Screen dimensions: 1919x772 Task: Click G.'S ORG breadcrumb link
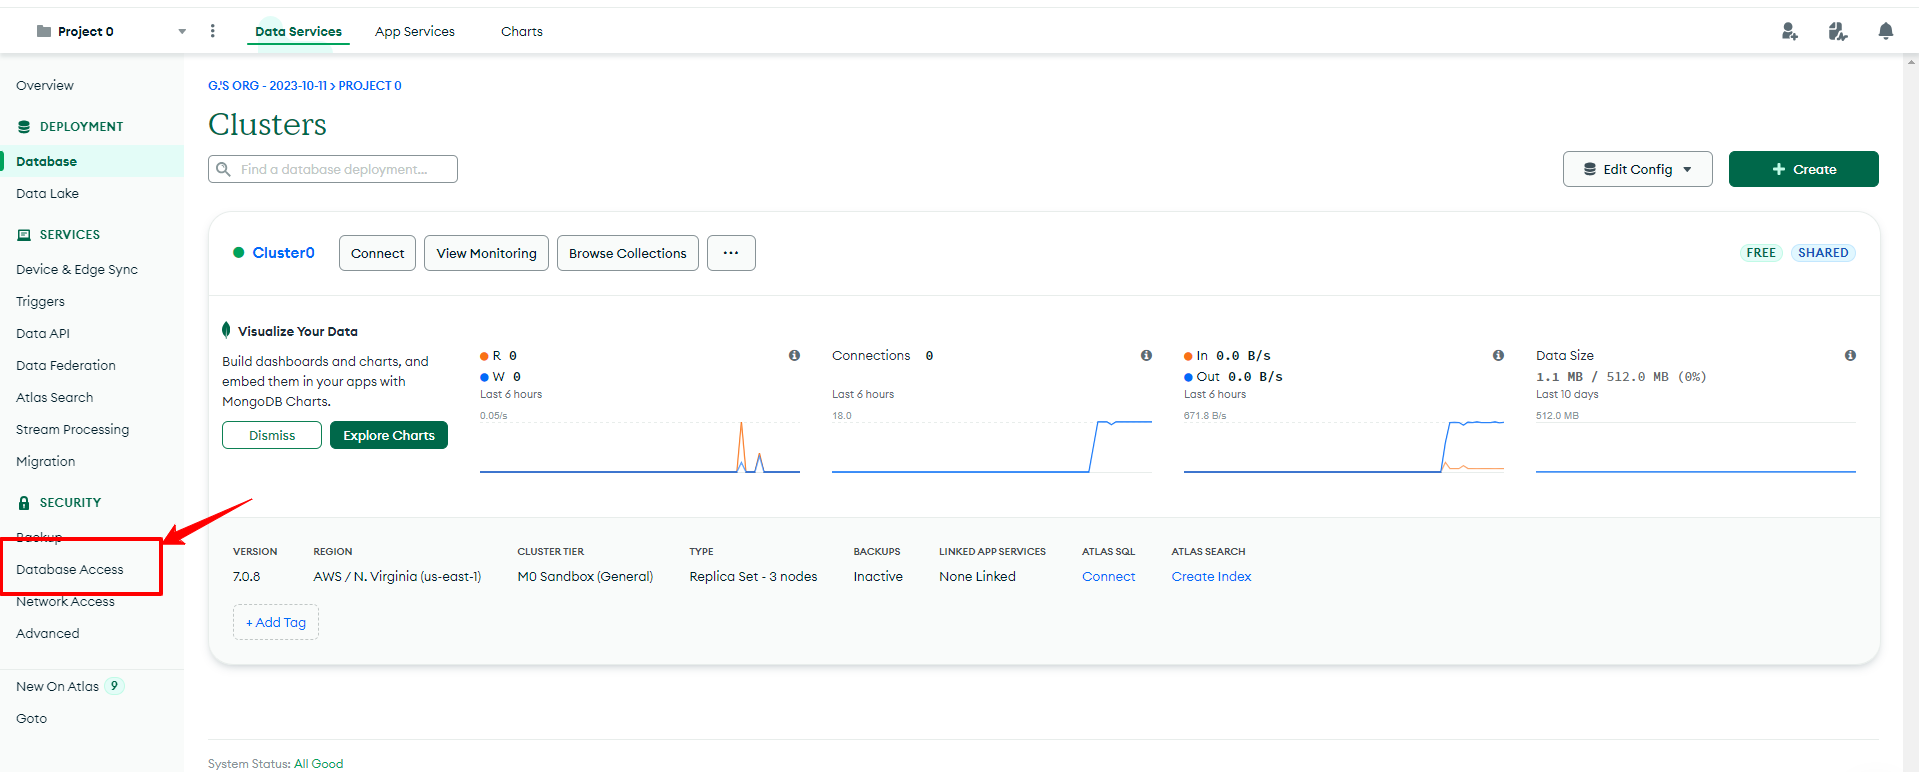(x=267, y=85)
